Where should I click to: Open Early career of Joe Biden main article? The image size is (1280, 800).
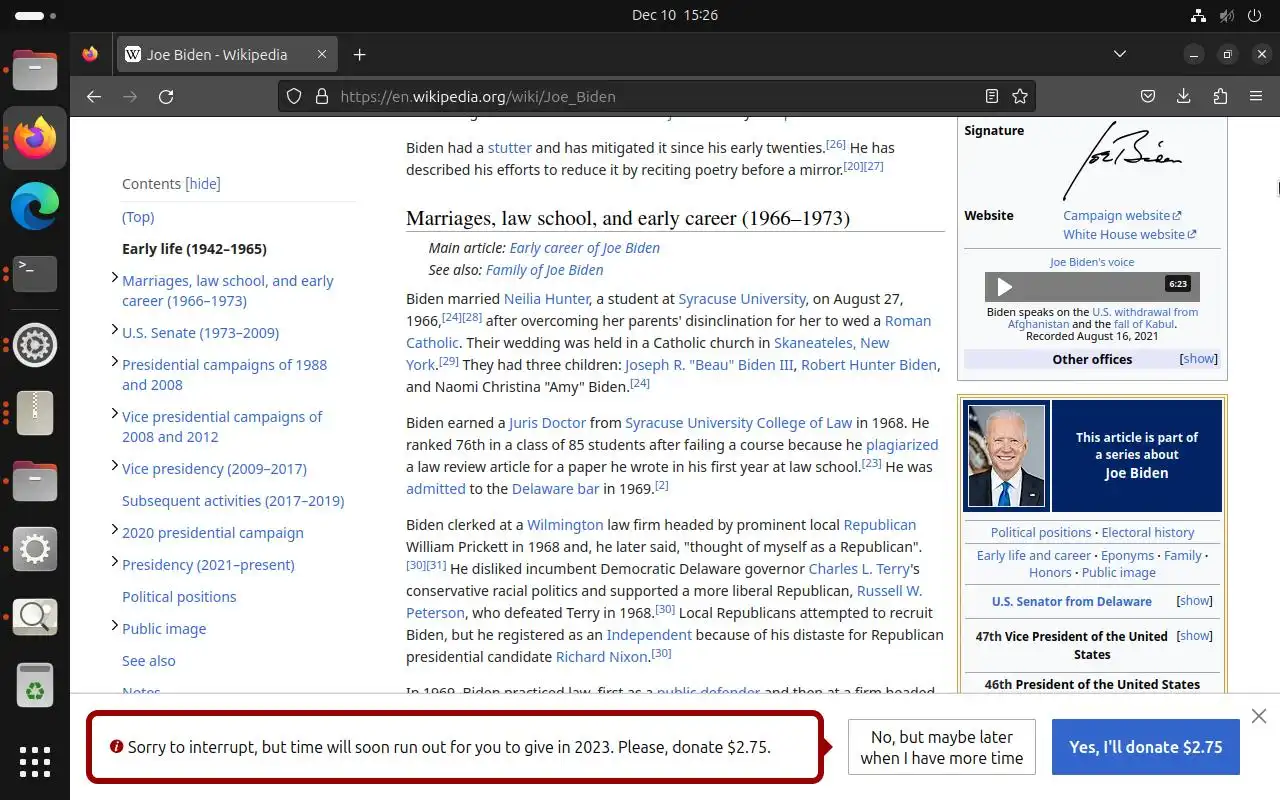pos(584,248)
